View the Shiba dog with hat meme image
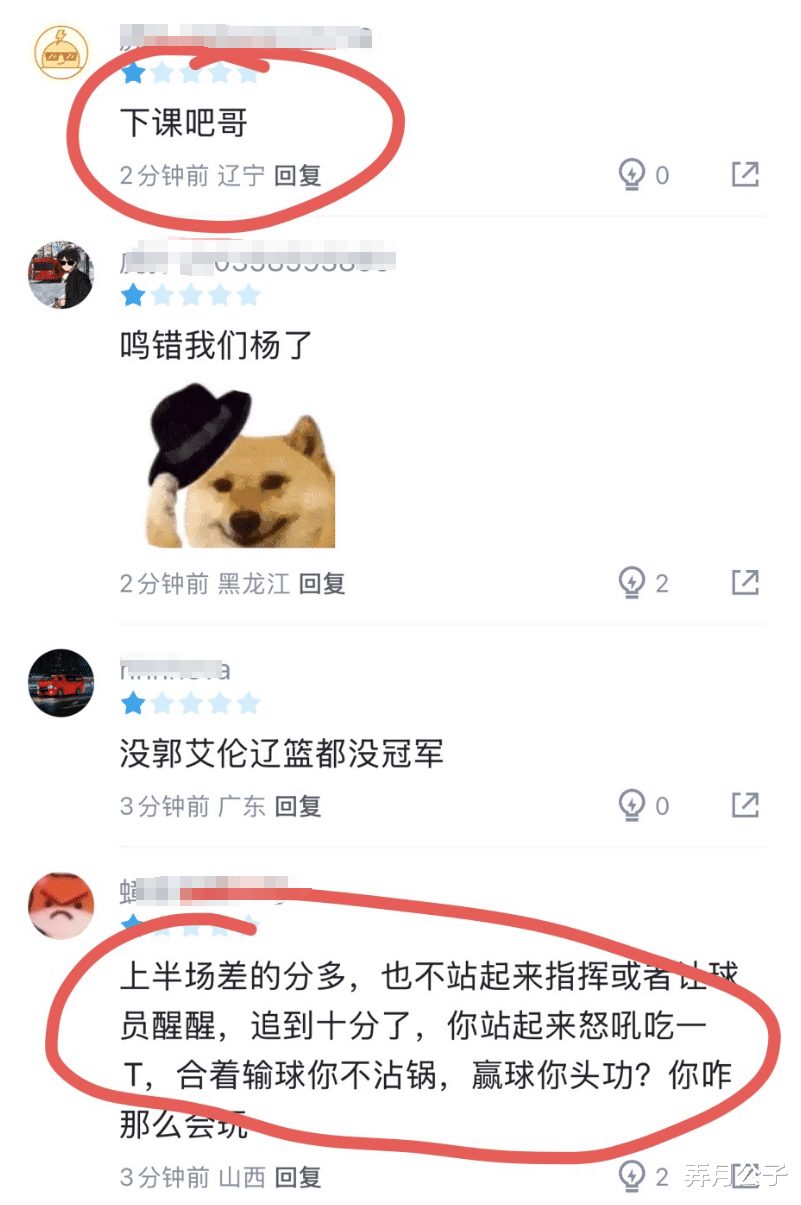The height and width of the screenshot is (1205, 801). pos(240,467)
